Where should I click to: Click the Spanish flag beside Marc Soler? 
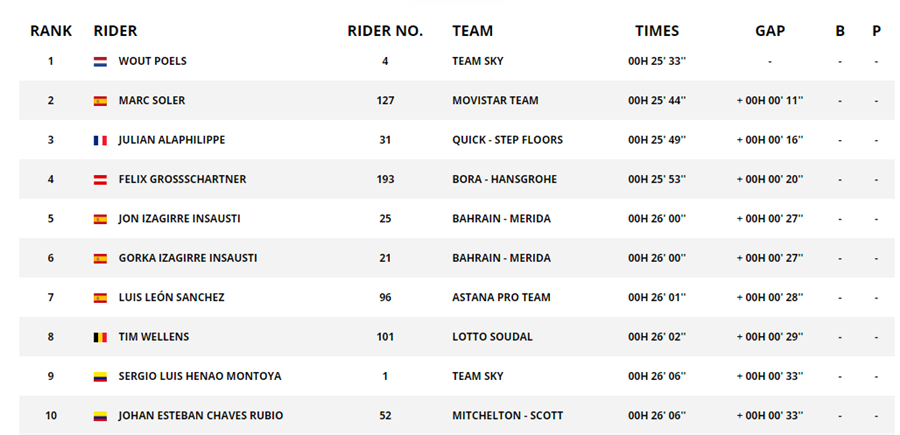[x=100, y=101]
